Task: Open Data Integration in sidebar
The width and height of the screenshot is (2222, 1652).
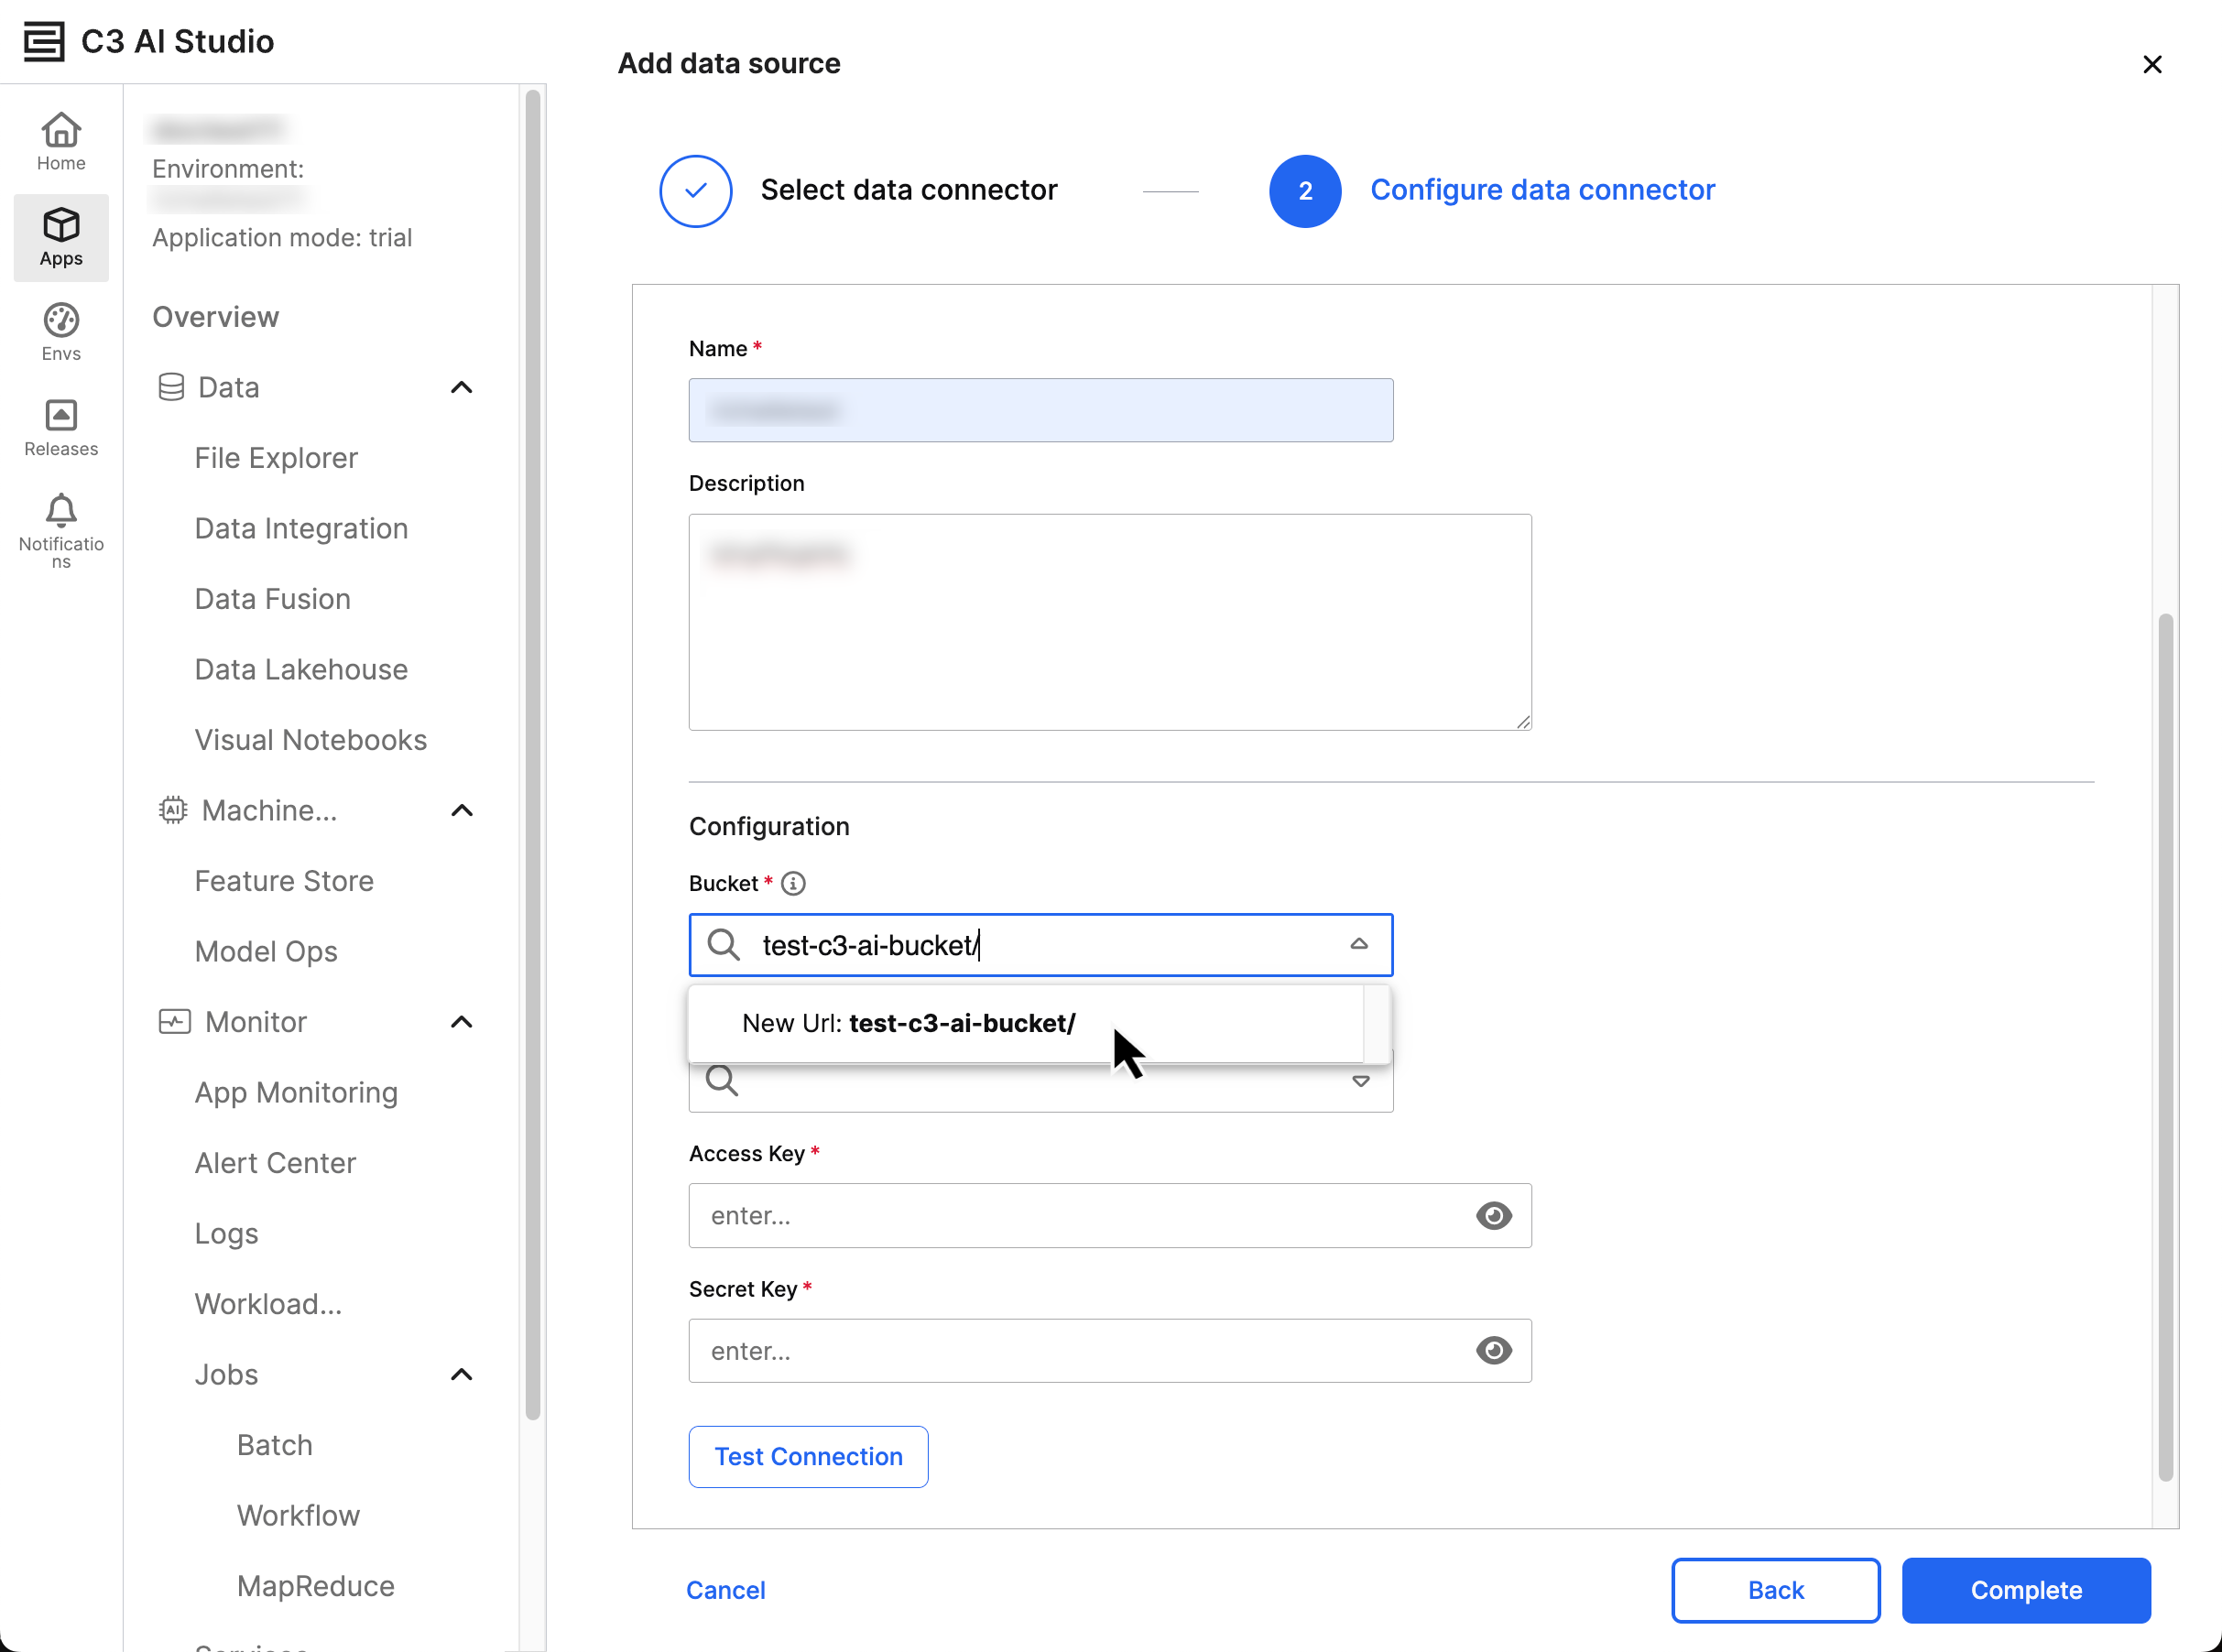Action: (301, 528)
